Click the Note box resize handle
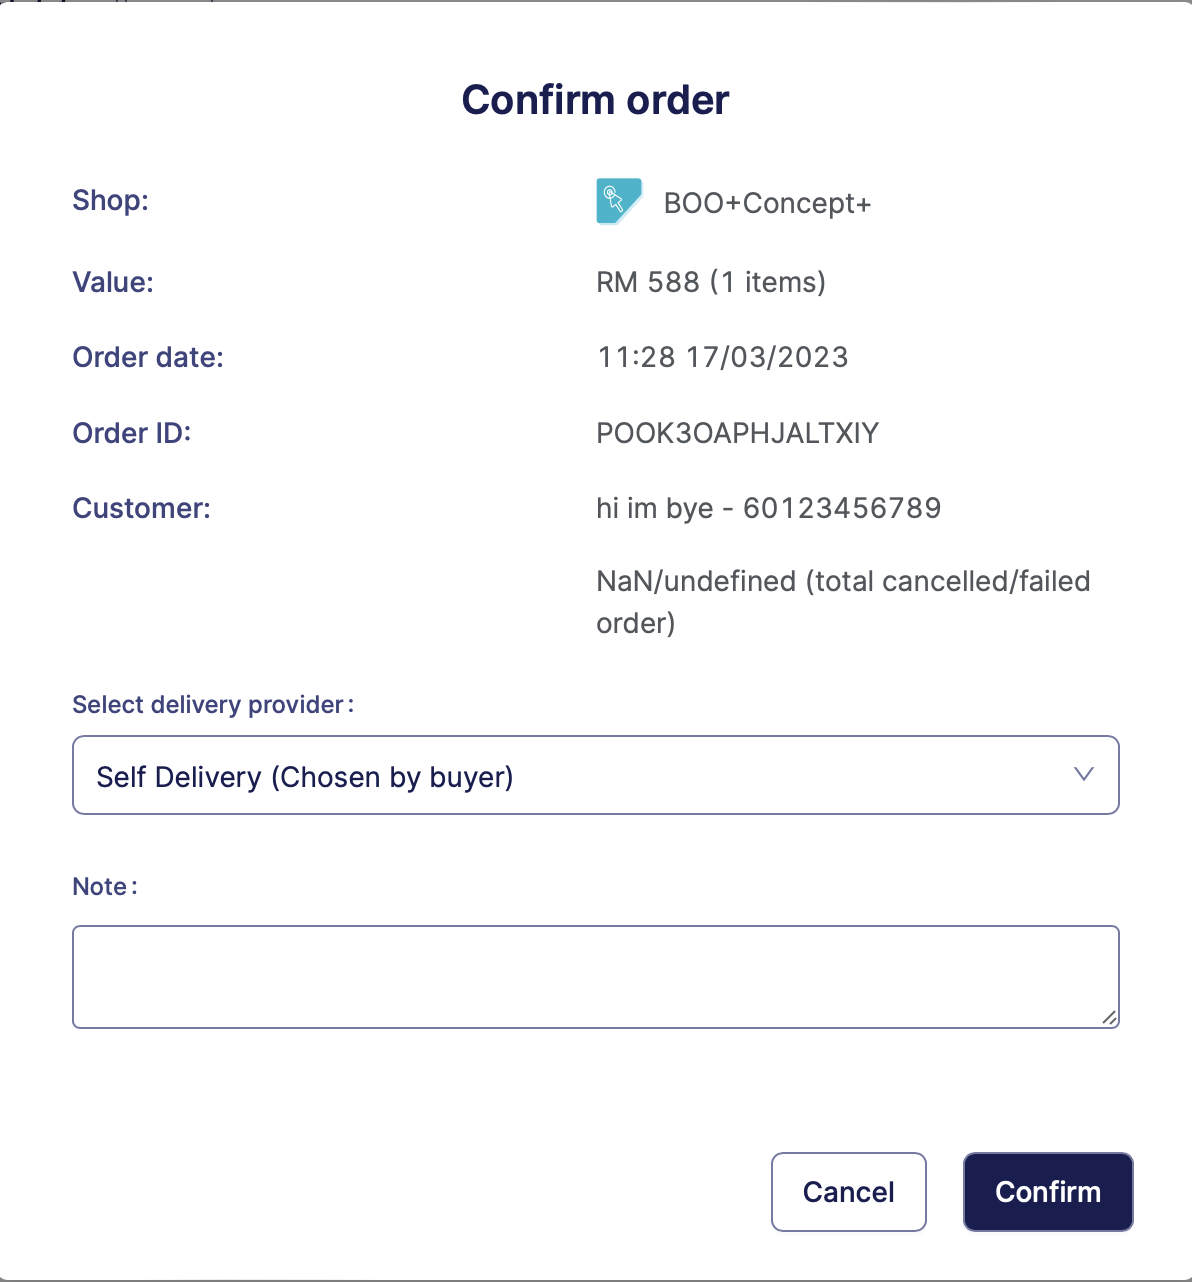This screenshot has height=1282, width=1192. (x=1109, y=1017)
